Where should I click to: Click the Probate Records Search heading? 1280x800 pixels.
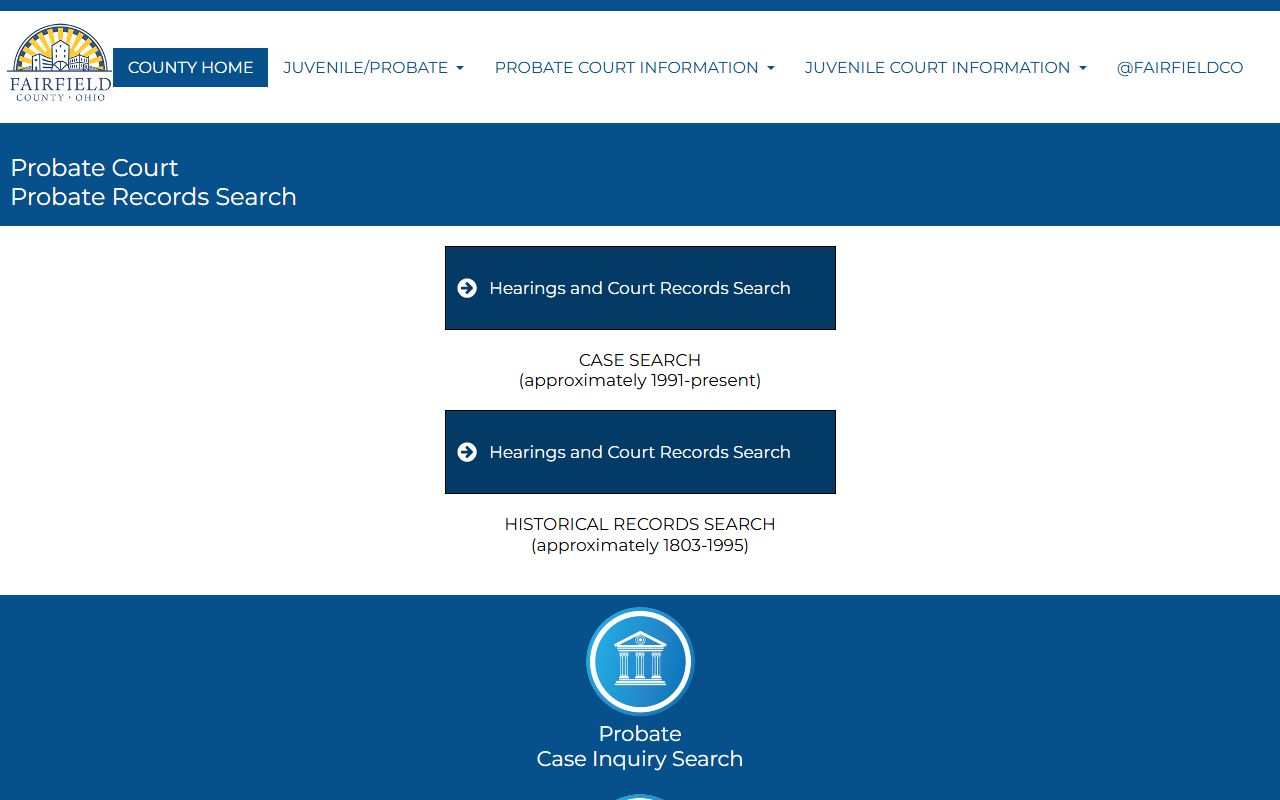(x=153, y=196)
